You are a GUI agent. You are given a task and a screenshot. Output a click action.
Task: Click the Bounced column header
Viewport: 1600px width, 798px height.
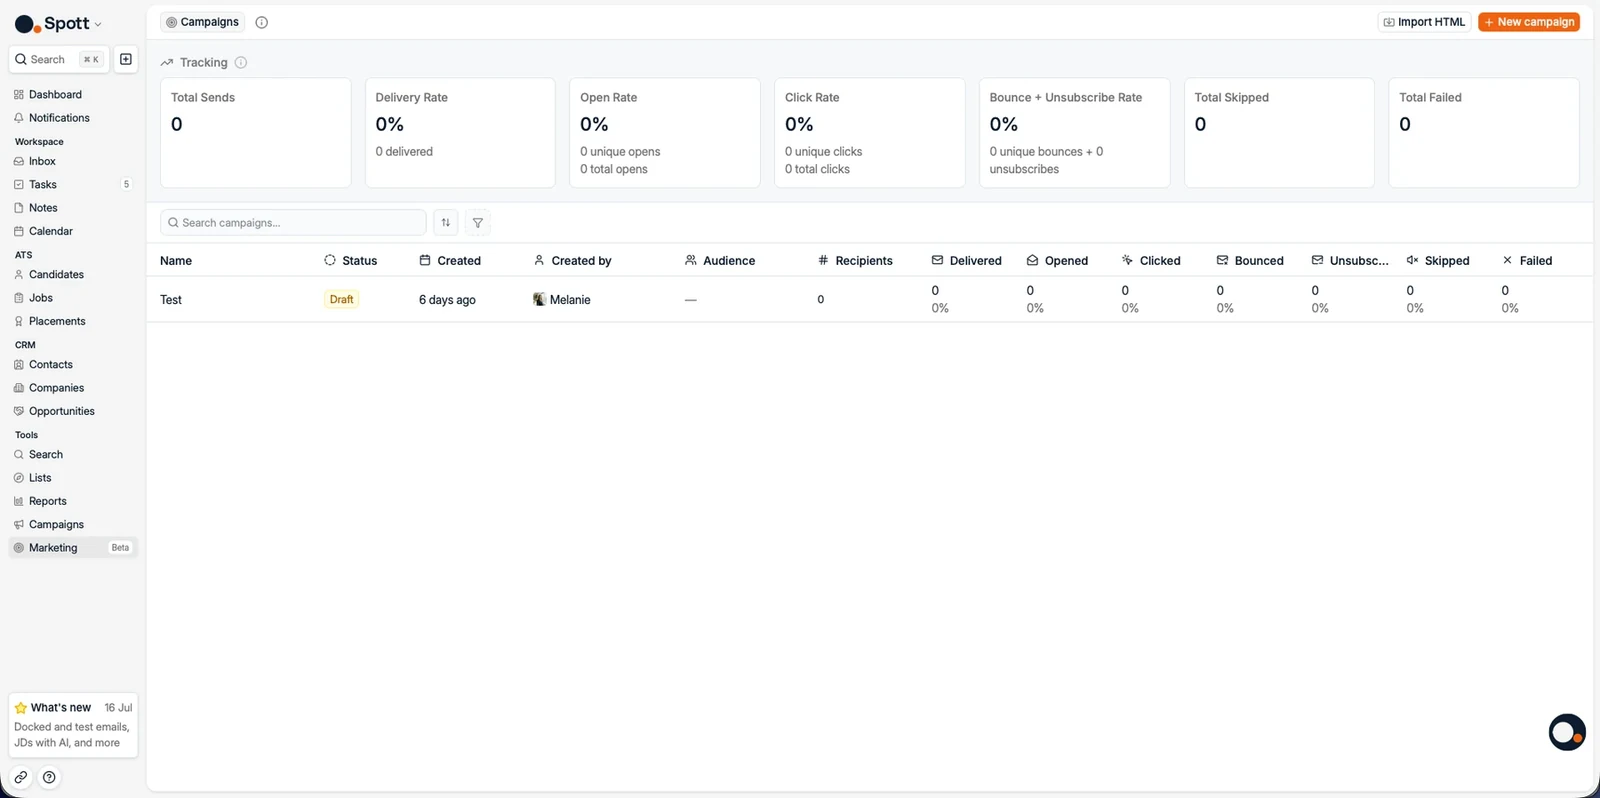1250,261
